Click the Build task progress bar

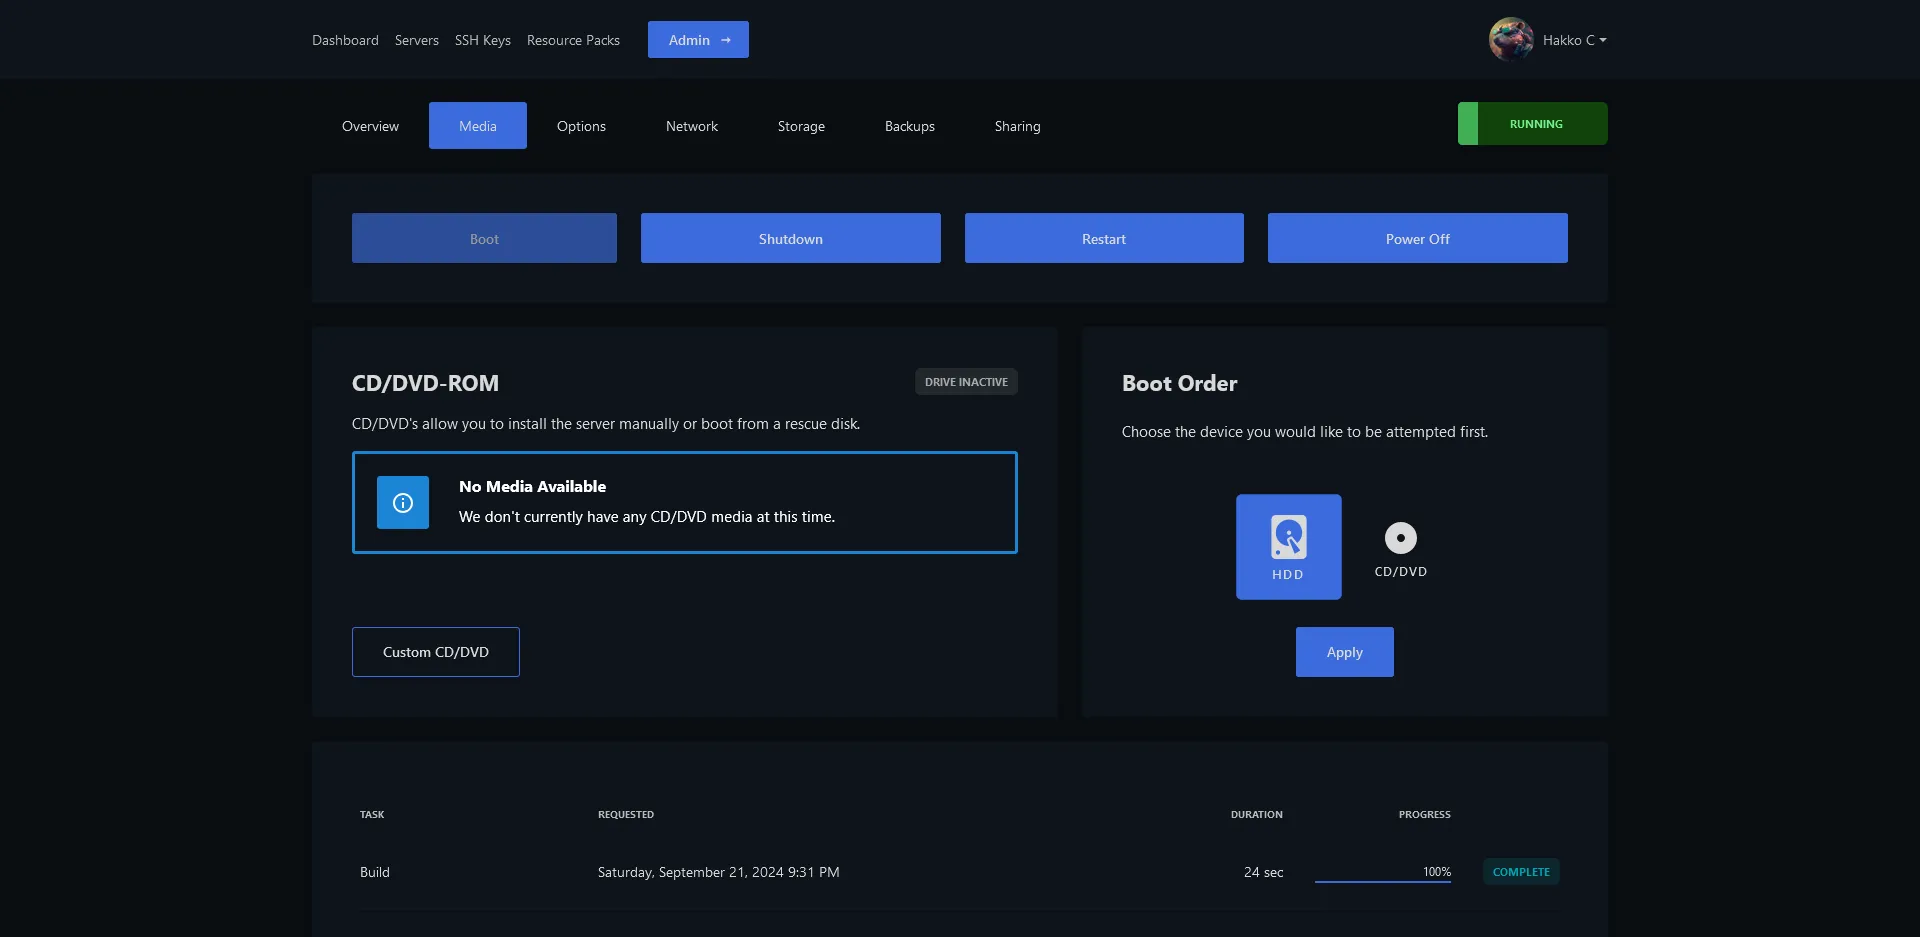coord(1382,880)
